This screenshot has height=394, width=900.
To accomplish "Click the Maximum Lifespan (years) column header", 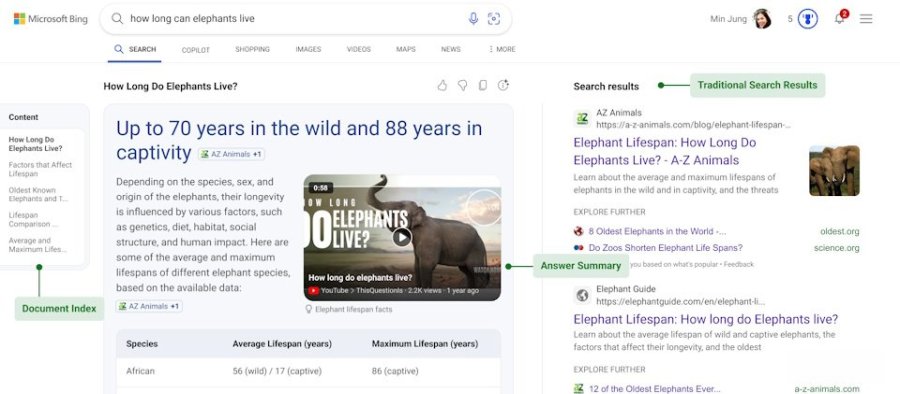I will [425, 344].
